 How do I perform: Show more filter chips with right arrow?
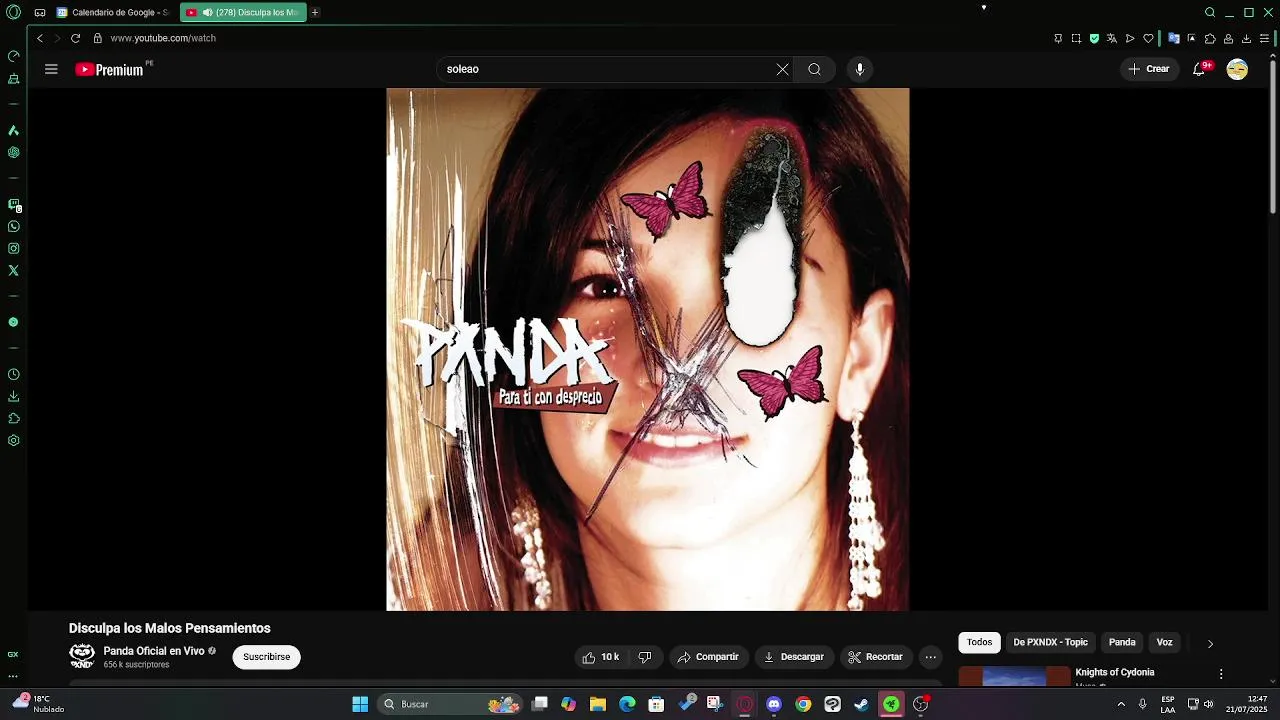[x=1210, y=643]
